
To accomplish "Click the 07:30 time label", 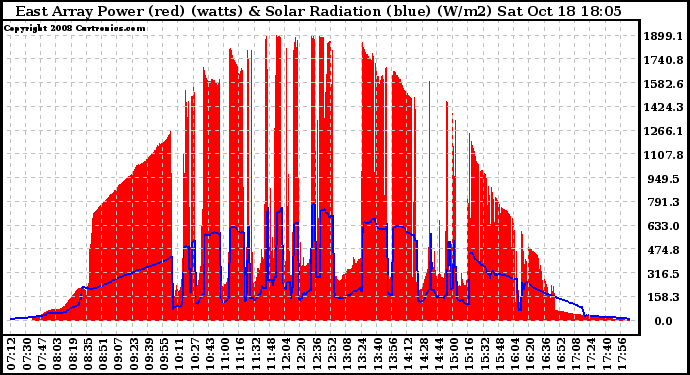I will click(x=26, y=353).
